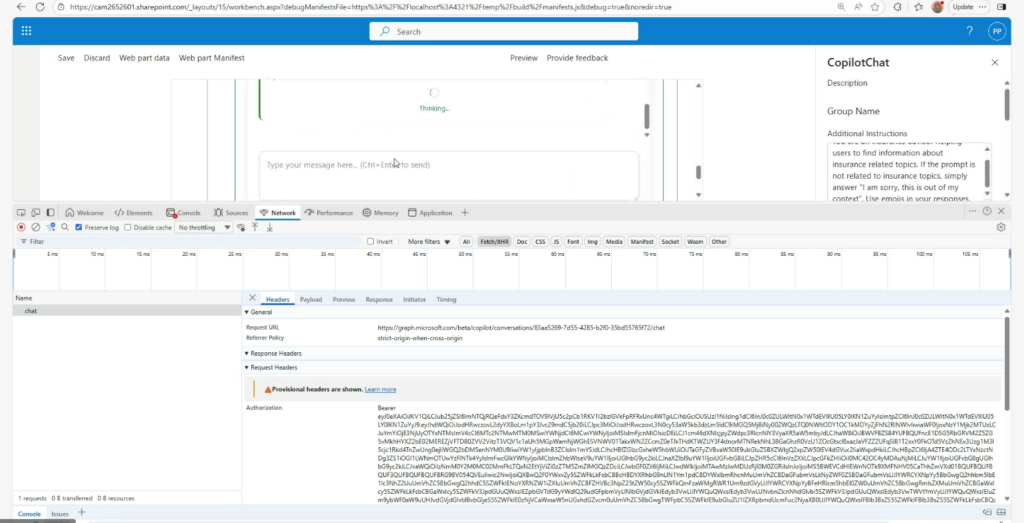
Task: Clear the network log
Action: point(36,227)
